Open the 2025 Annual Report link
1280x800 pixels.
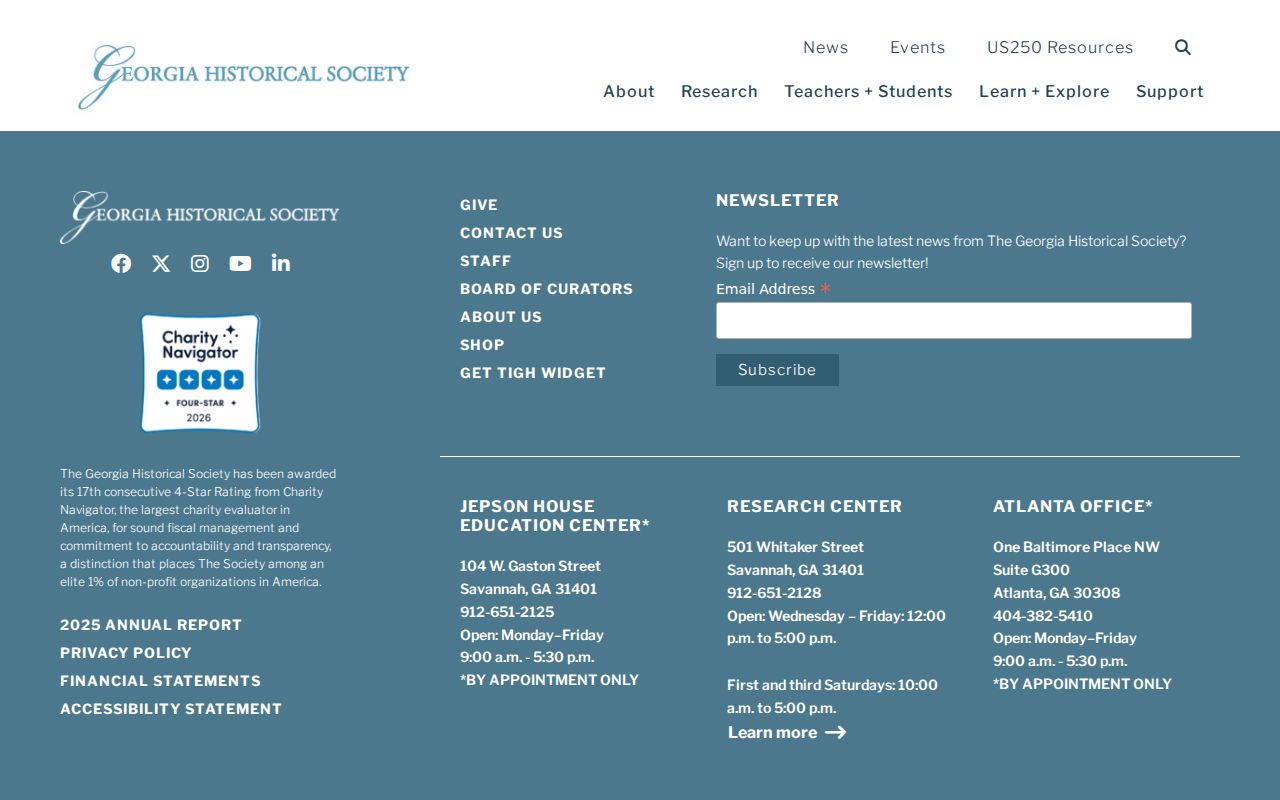click(151, 625)
